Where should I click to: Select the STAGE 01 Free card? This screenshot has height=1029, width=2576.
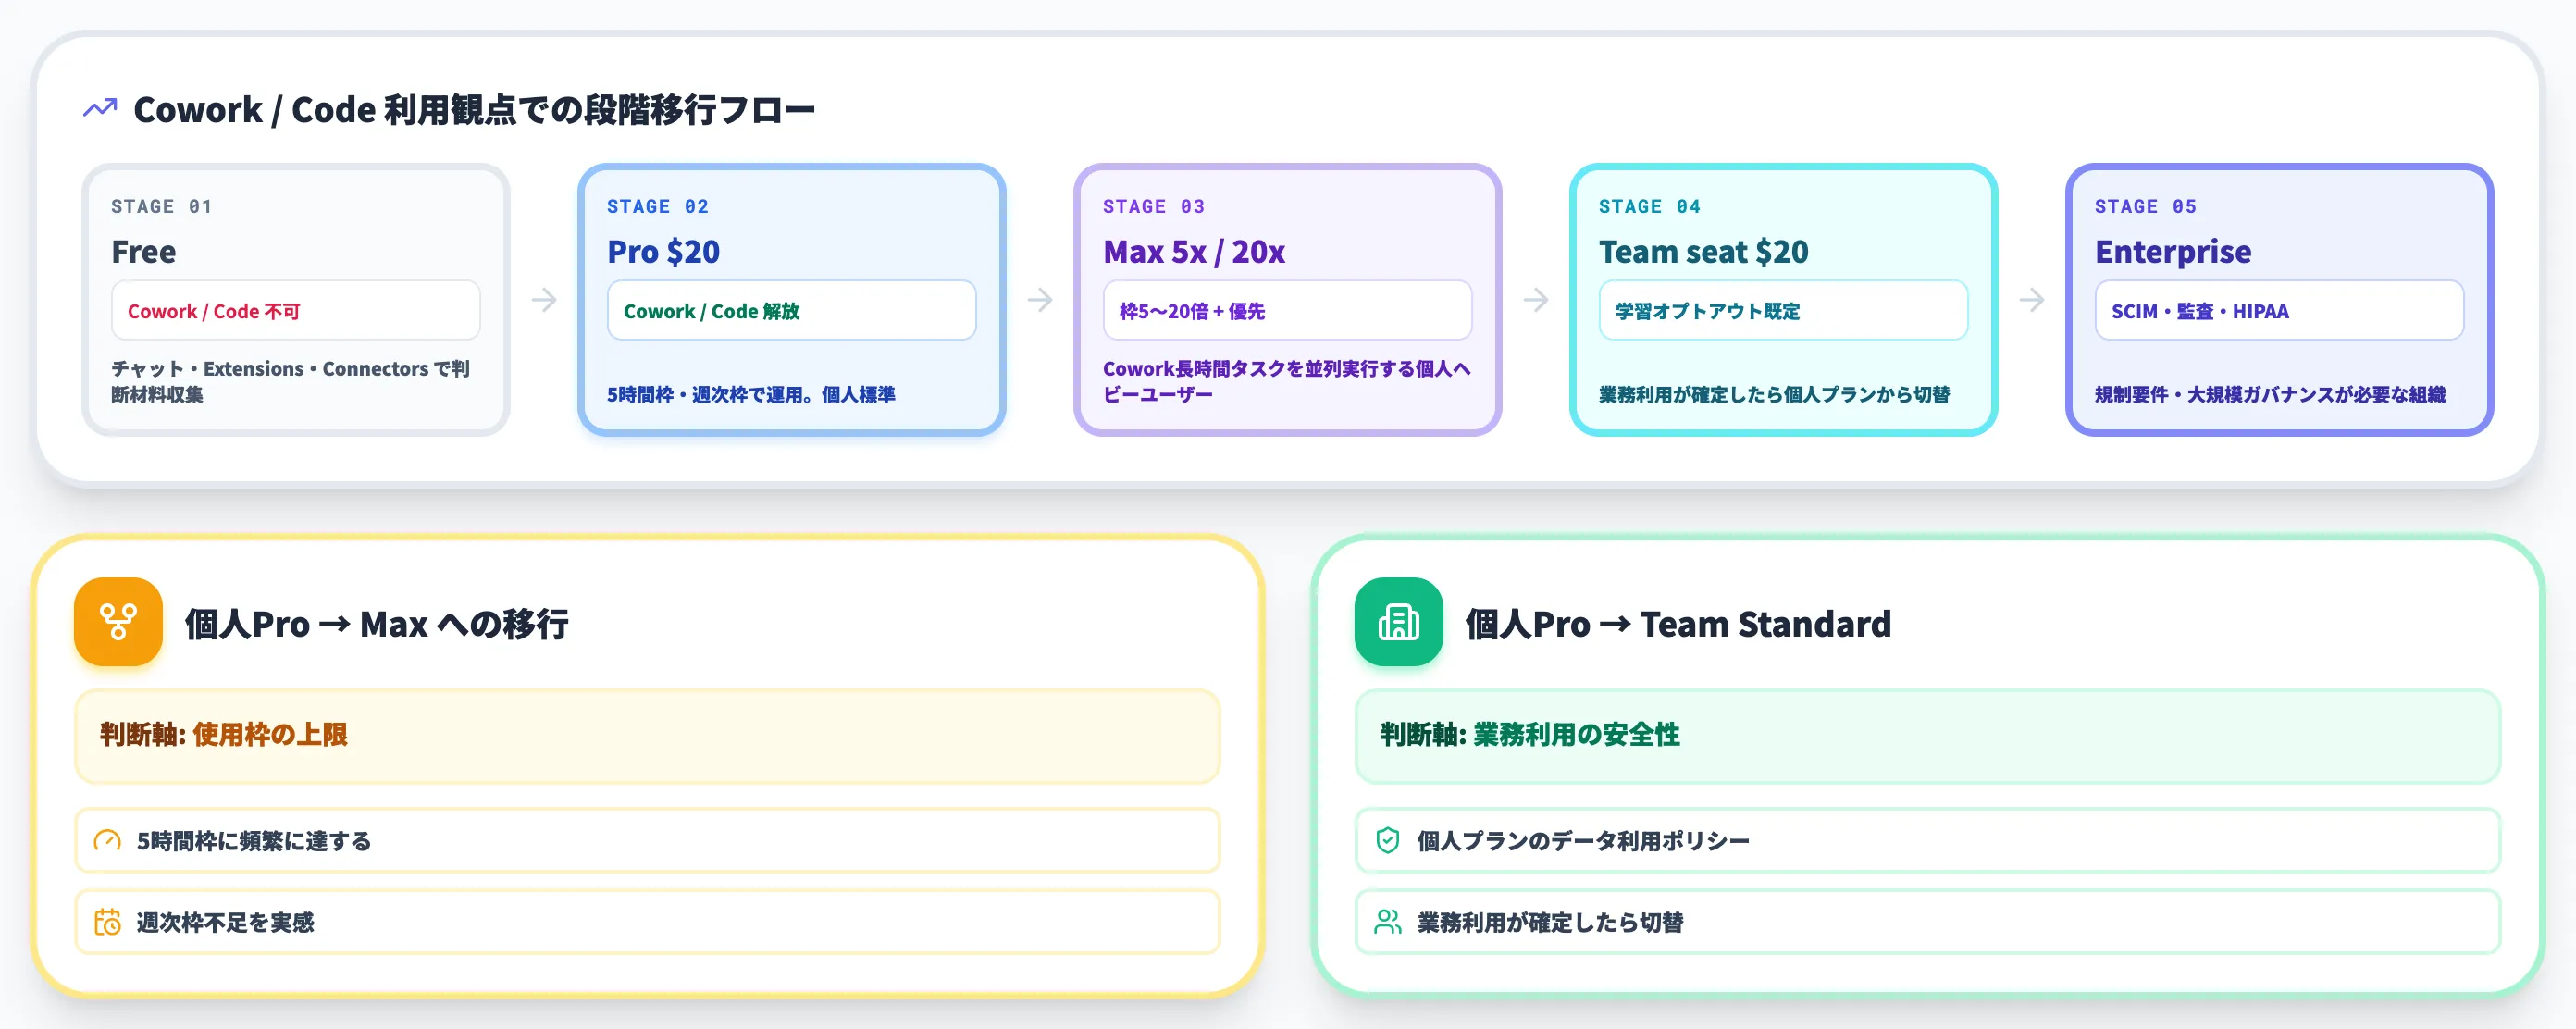[296, 300]
